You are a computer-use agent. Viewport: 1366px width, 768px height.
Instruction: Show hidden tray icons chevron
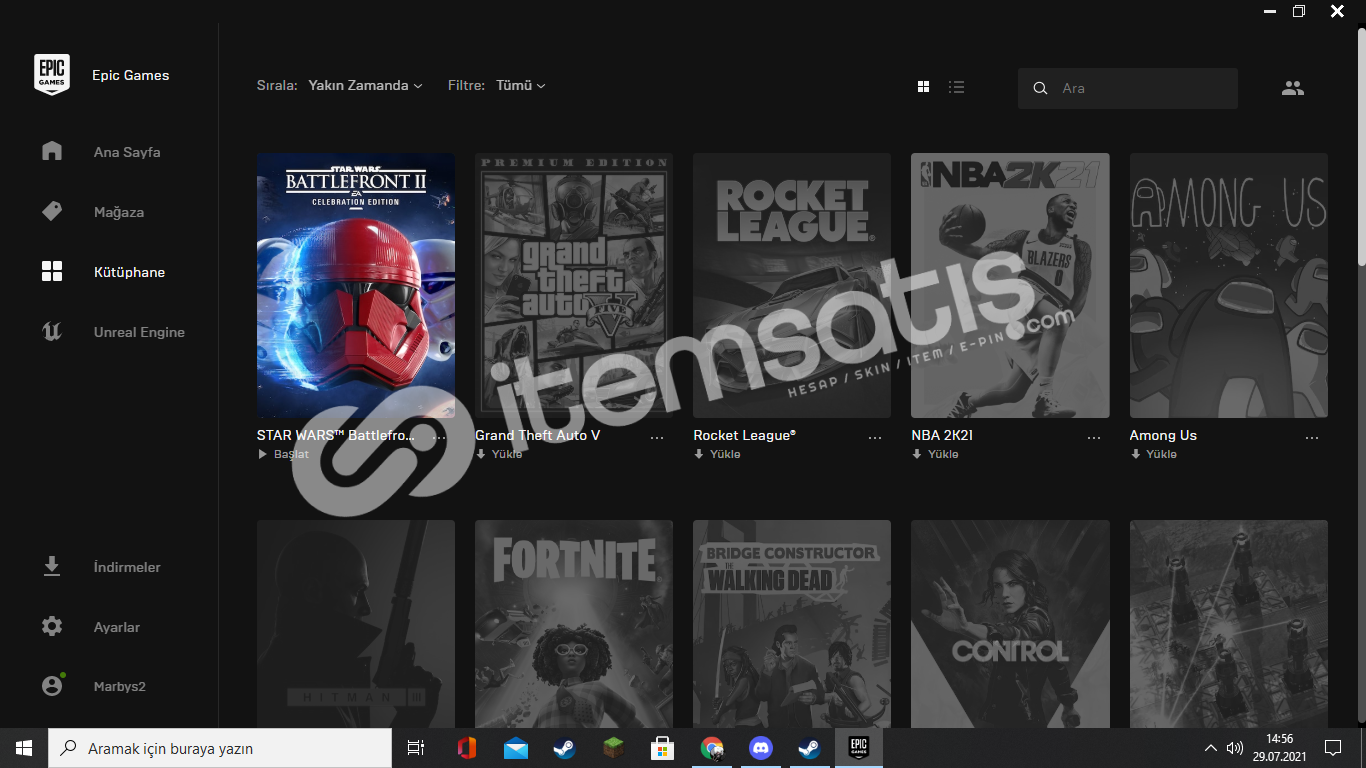pos(1211,748)
